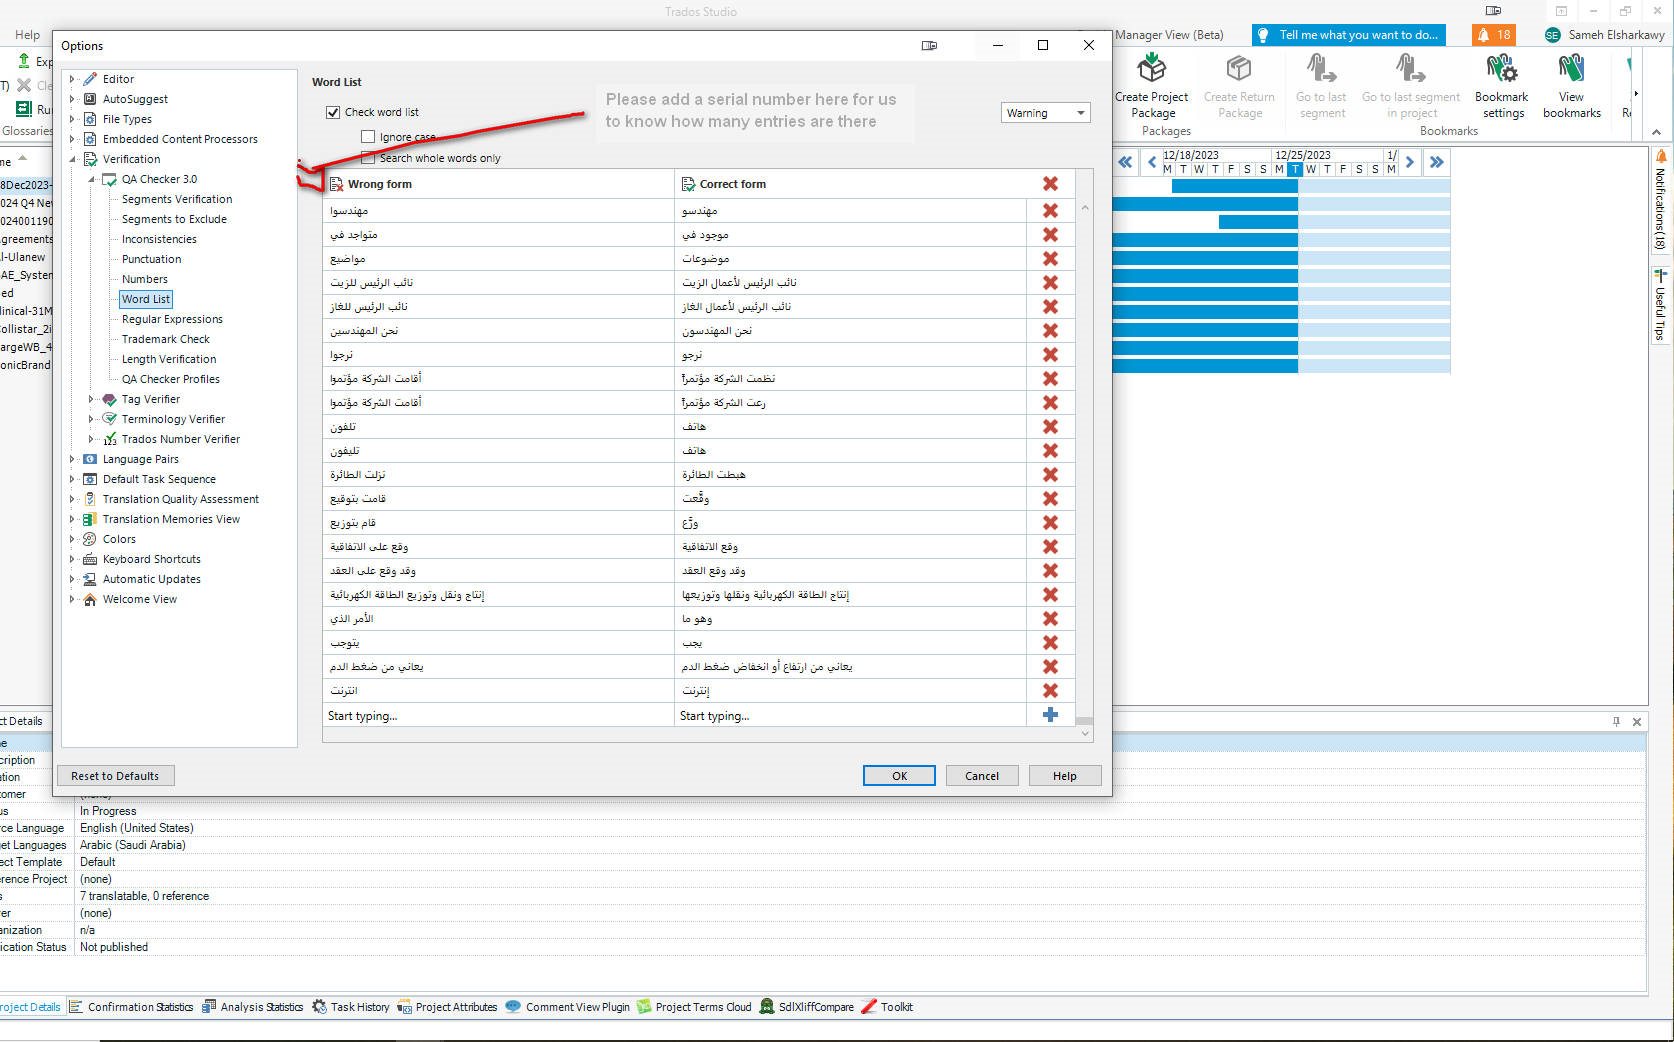Open Useful Tips side panel

(x=1660, y=306)
